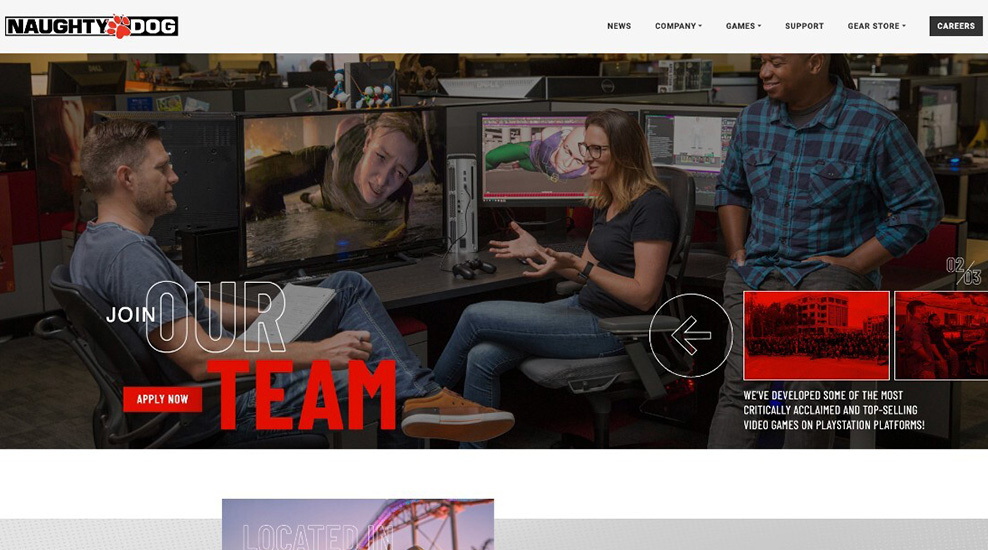Open the 'Located in' roller coaster image

(358, 524)
